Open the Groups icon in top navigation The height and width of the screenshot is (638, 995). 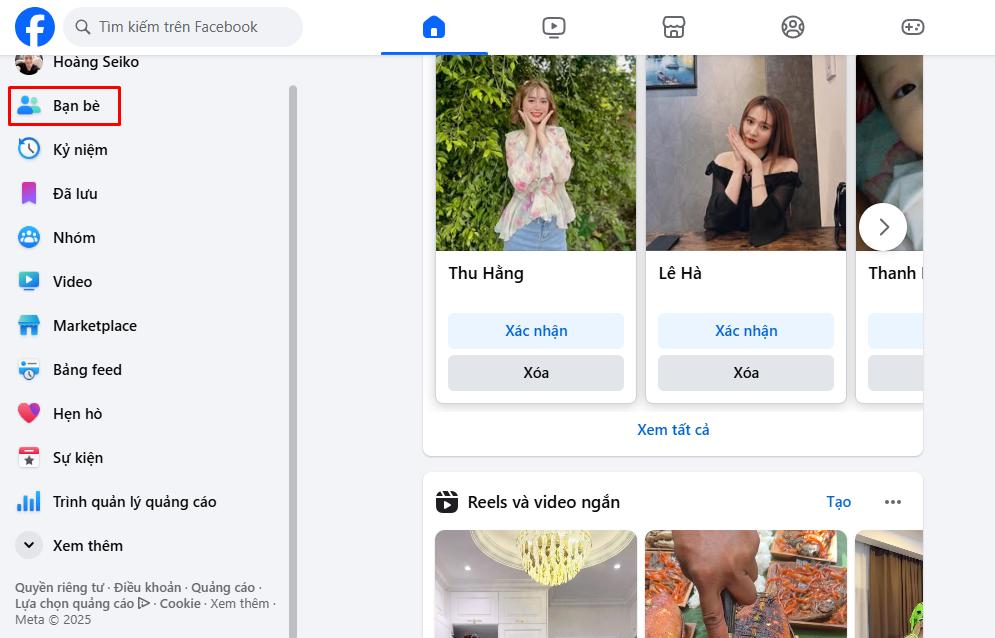pyautogui.click(x=793, y=27)
